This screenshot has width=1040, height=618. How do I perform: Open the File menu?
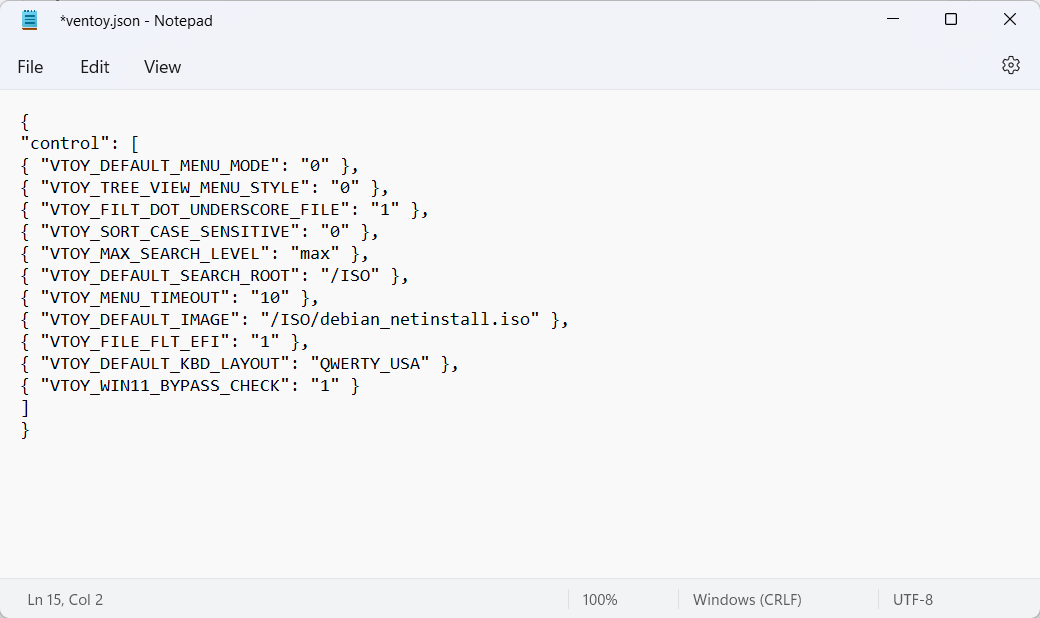pyautogui.click(x=30, y=67)
